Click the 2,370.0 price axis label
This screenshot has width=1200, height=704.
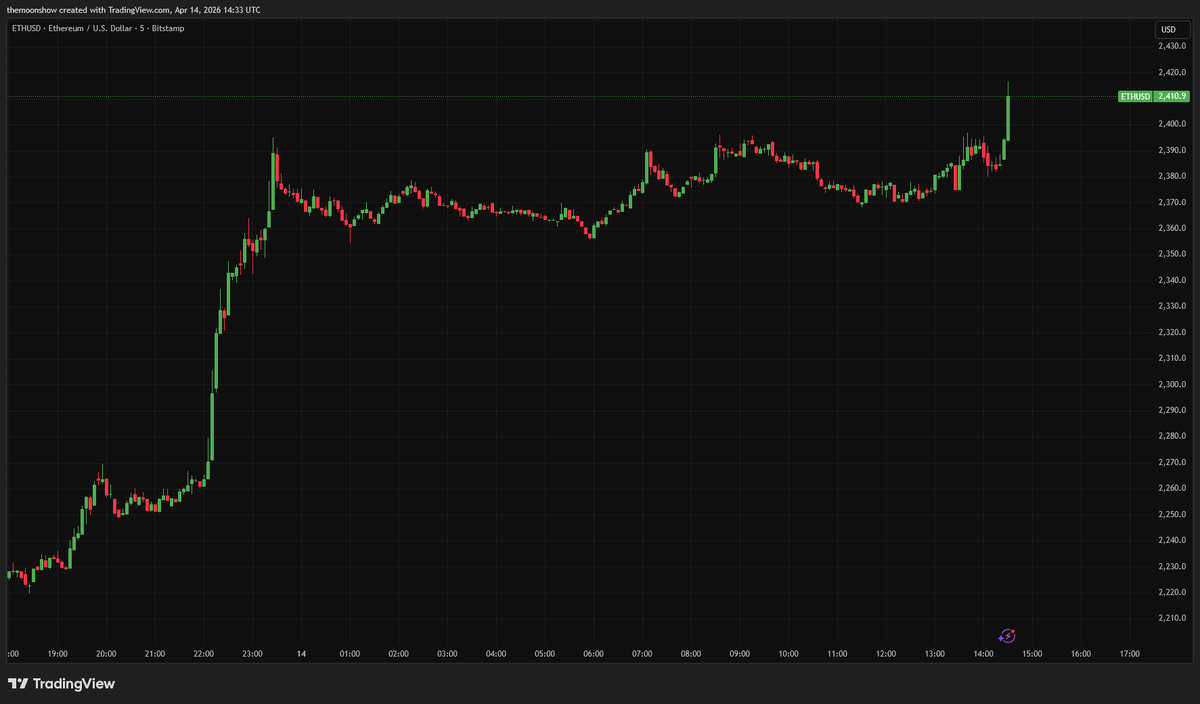click(1172, 202)
